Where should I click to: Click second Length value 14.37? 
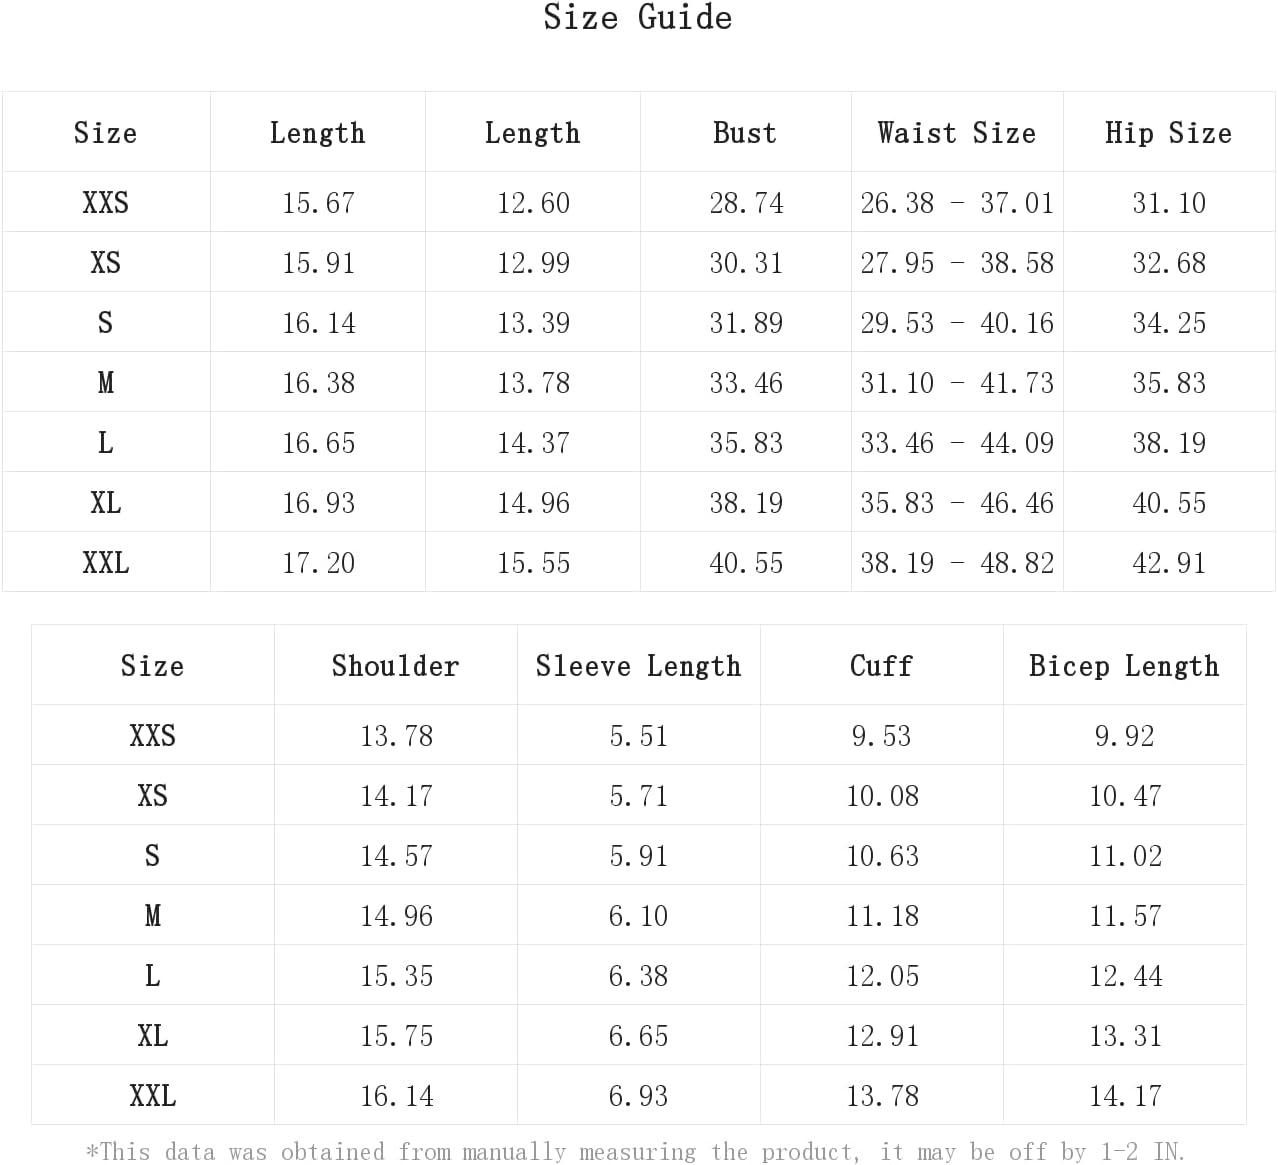coord(533,443)
